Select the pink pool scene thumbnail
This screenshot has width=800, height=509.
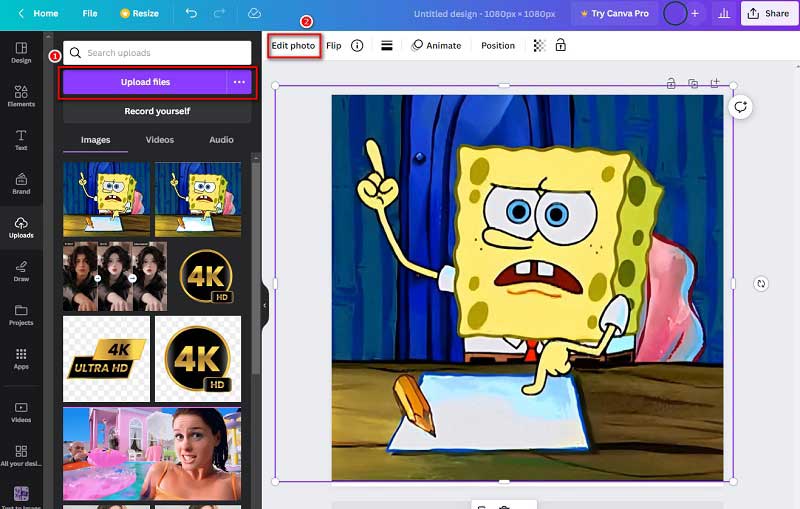(x=152, y=454)
